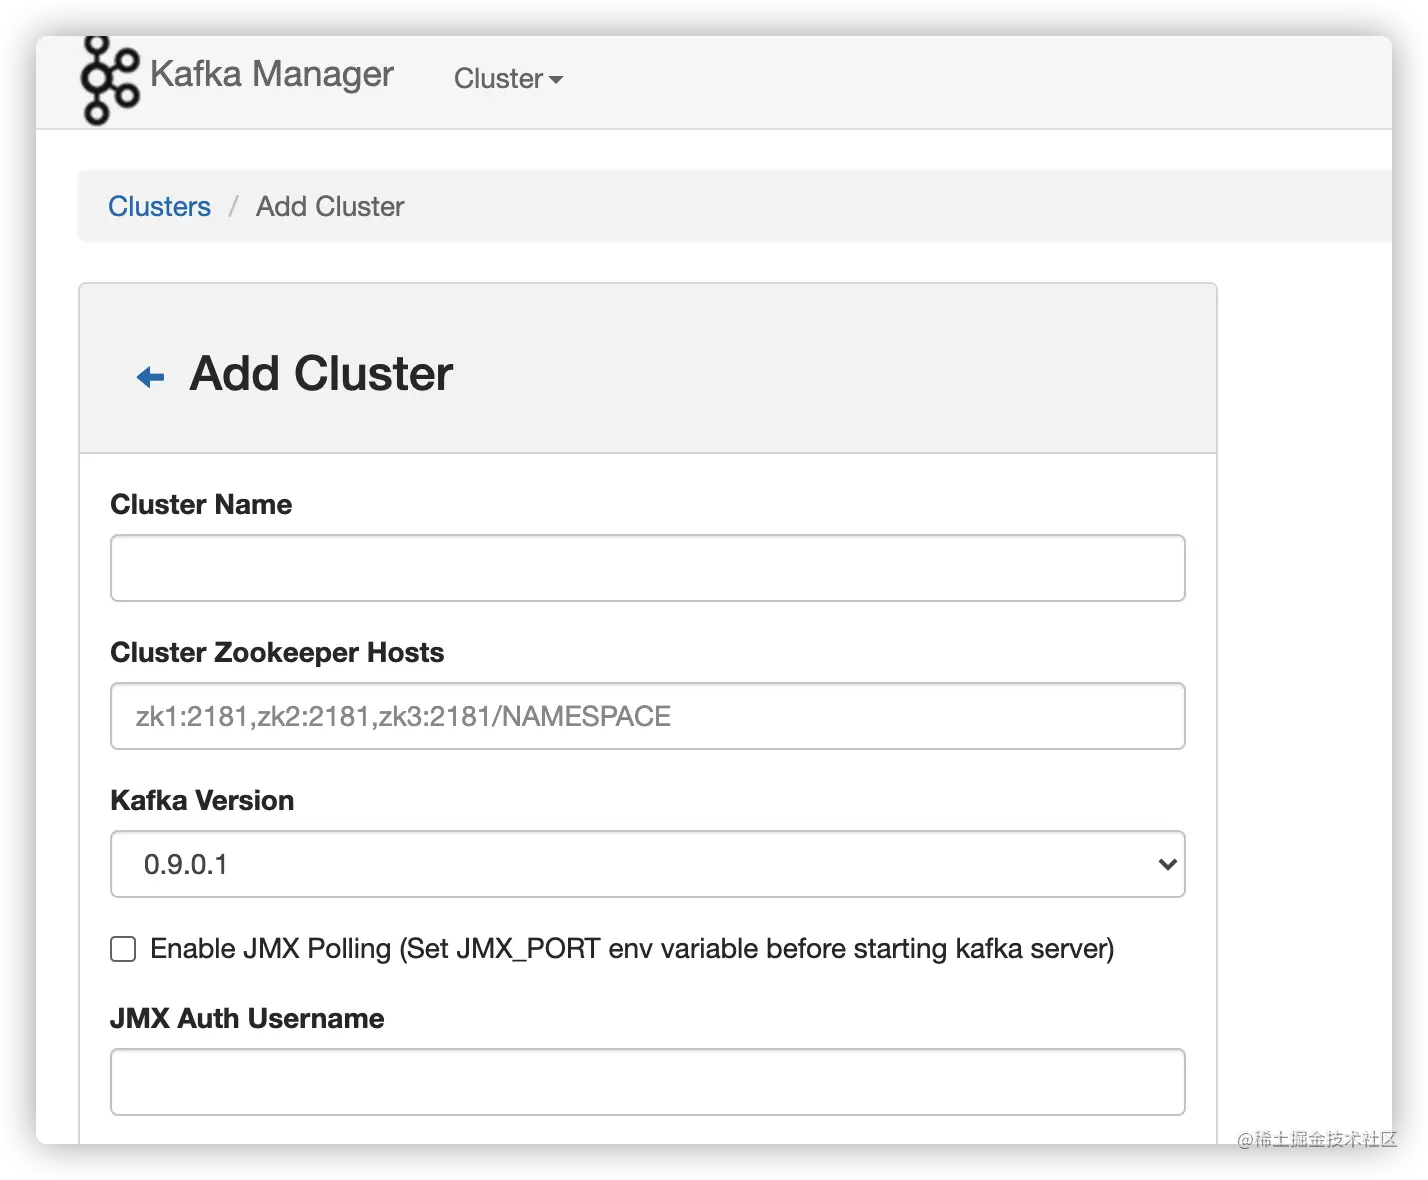Click the caret next to Cluster menu
This screenshot has height=1180, width=1428.
pyautogui.click(x=557, y=80)
